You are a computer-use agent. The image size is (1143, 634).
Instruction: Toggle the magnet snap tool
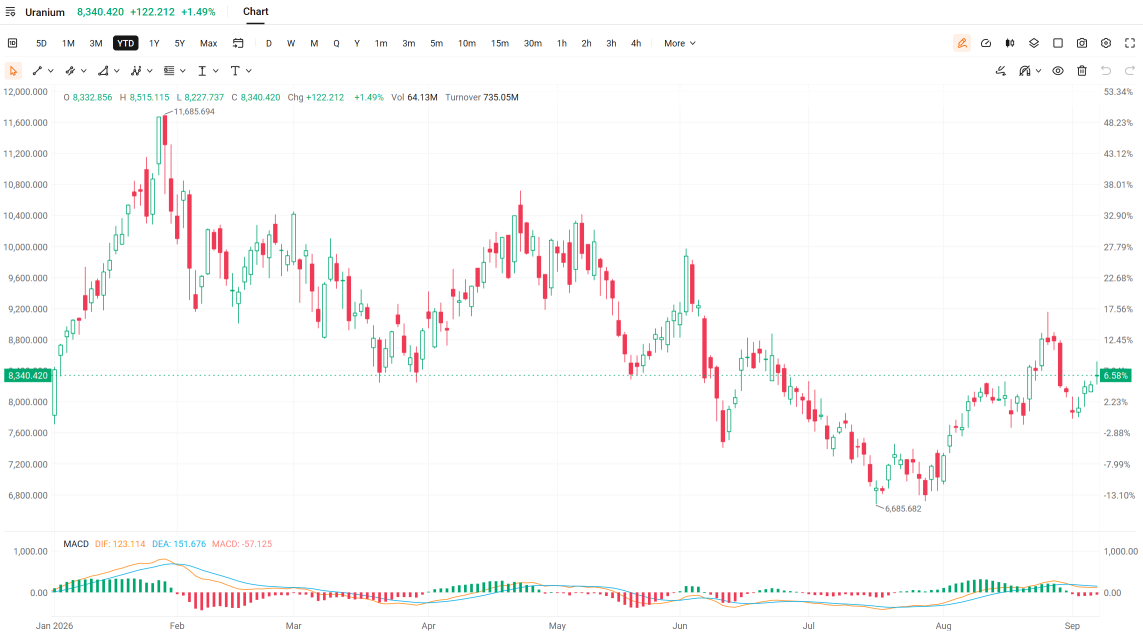pos(1025,71)
